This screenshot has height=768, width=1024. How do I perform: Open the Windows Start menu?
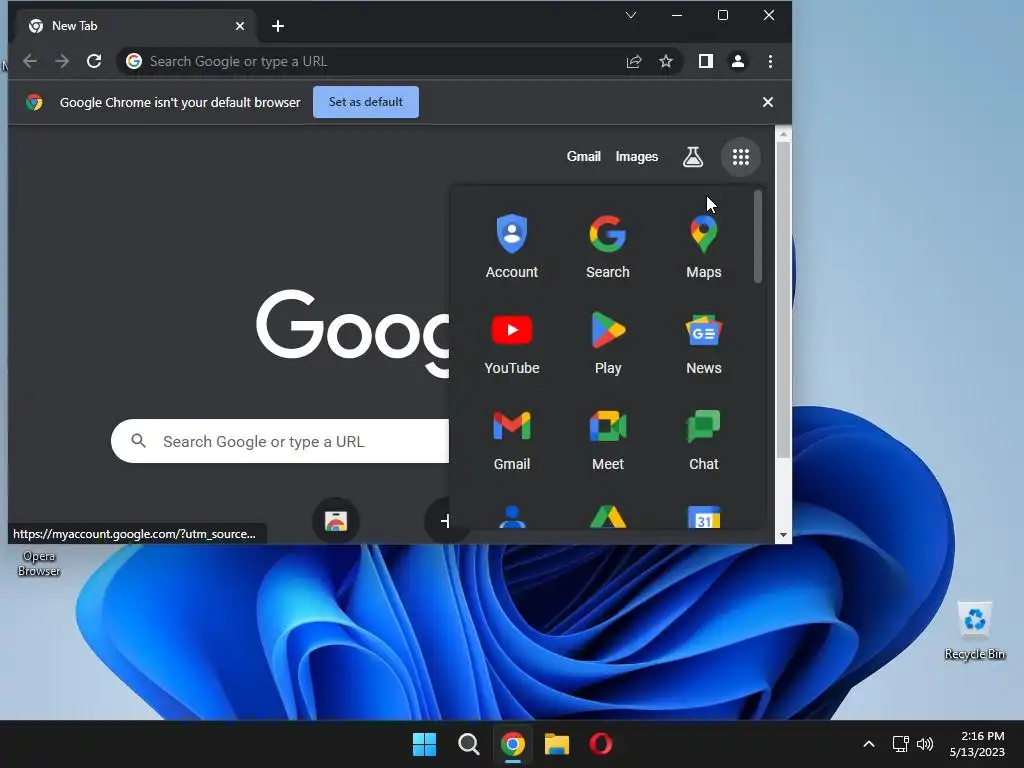(x=424, y=744)
